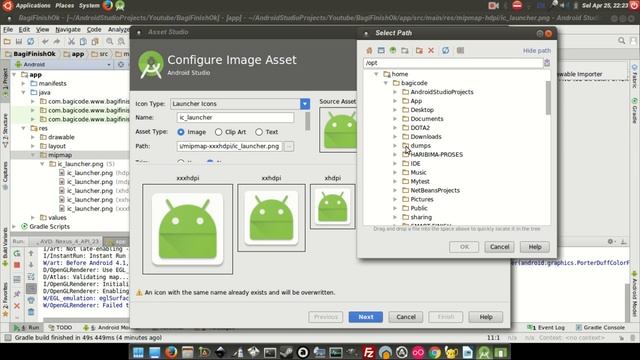Expand the Gradle Scripts node

(x=14, y=227)
